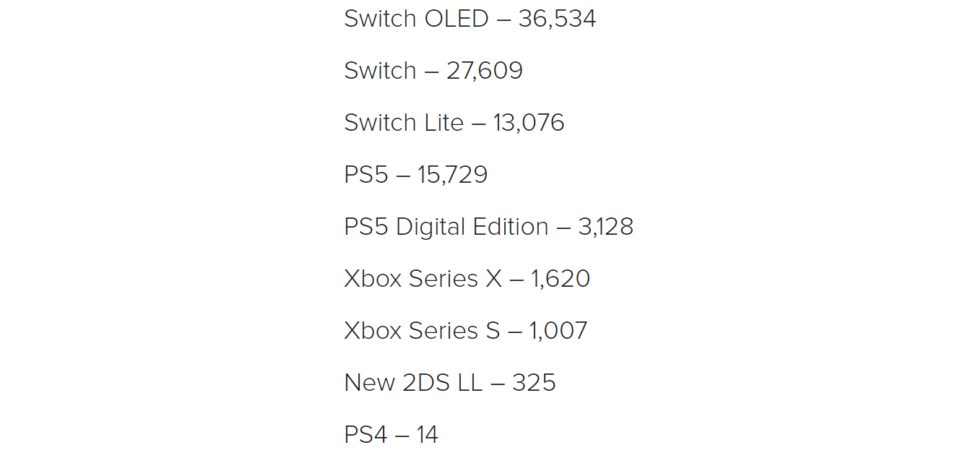960x458 pixels.
Task: Click the word 'Switch' in the 27,609 line
Action: click(x=380, y=70)
